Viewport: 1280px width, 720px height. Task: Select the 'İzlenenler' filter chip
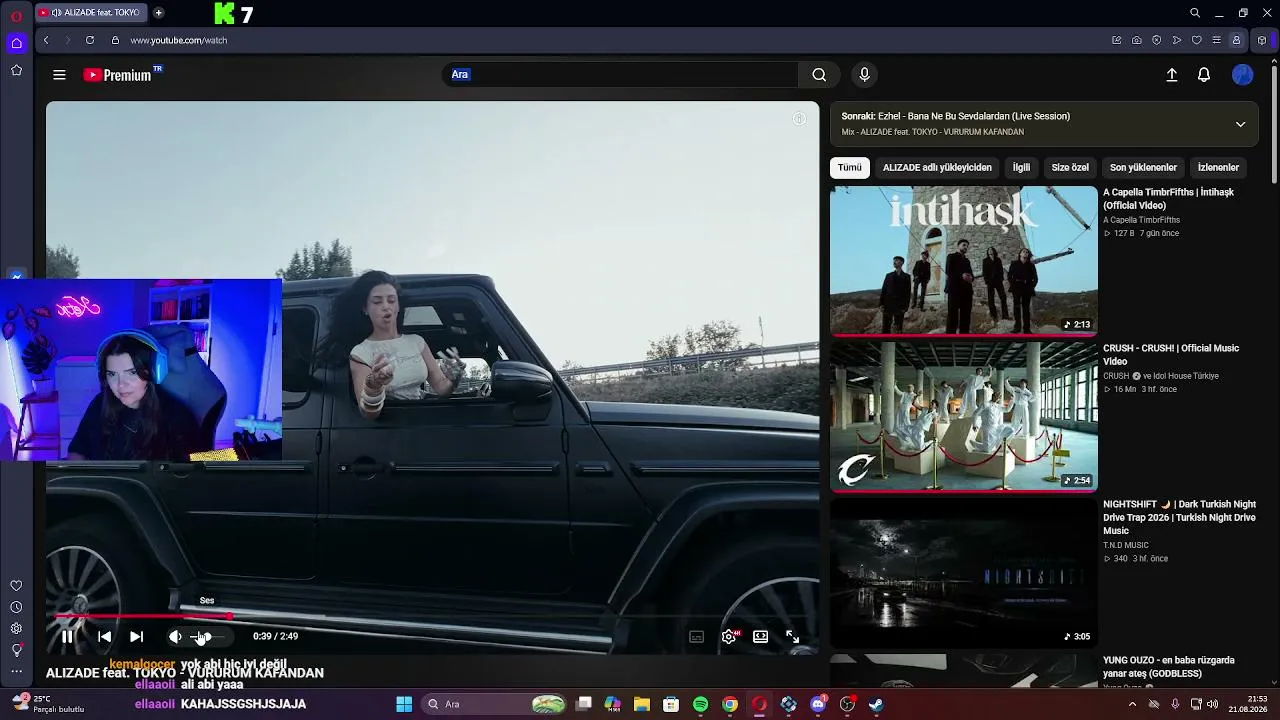[x=1218, y=168]
